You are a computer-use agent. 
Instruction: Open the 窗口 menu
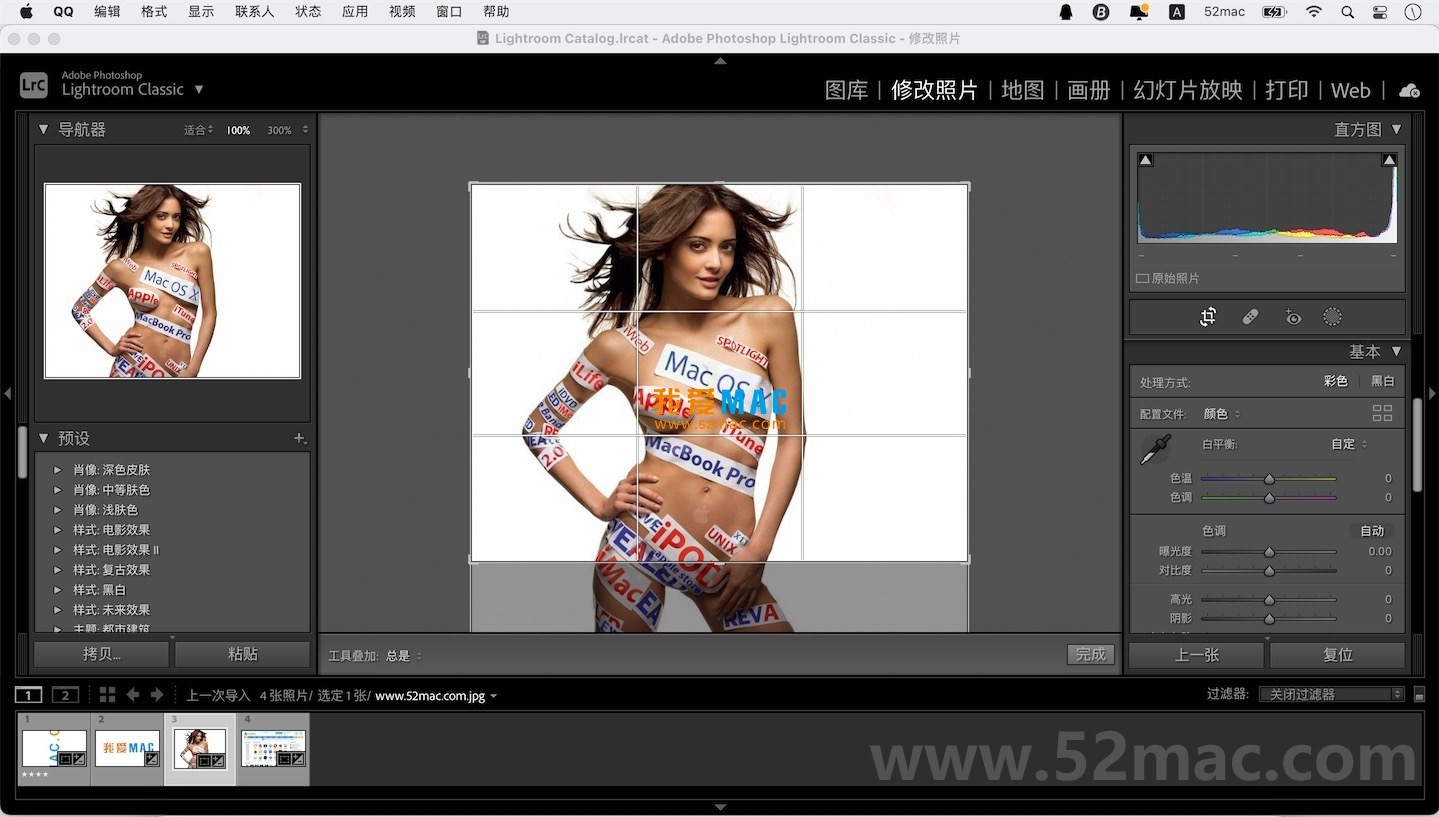pos(450,12)
